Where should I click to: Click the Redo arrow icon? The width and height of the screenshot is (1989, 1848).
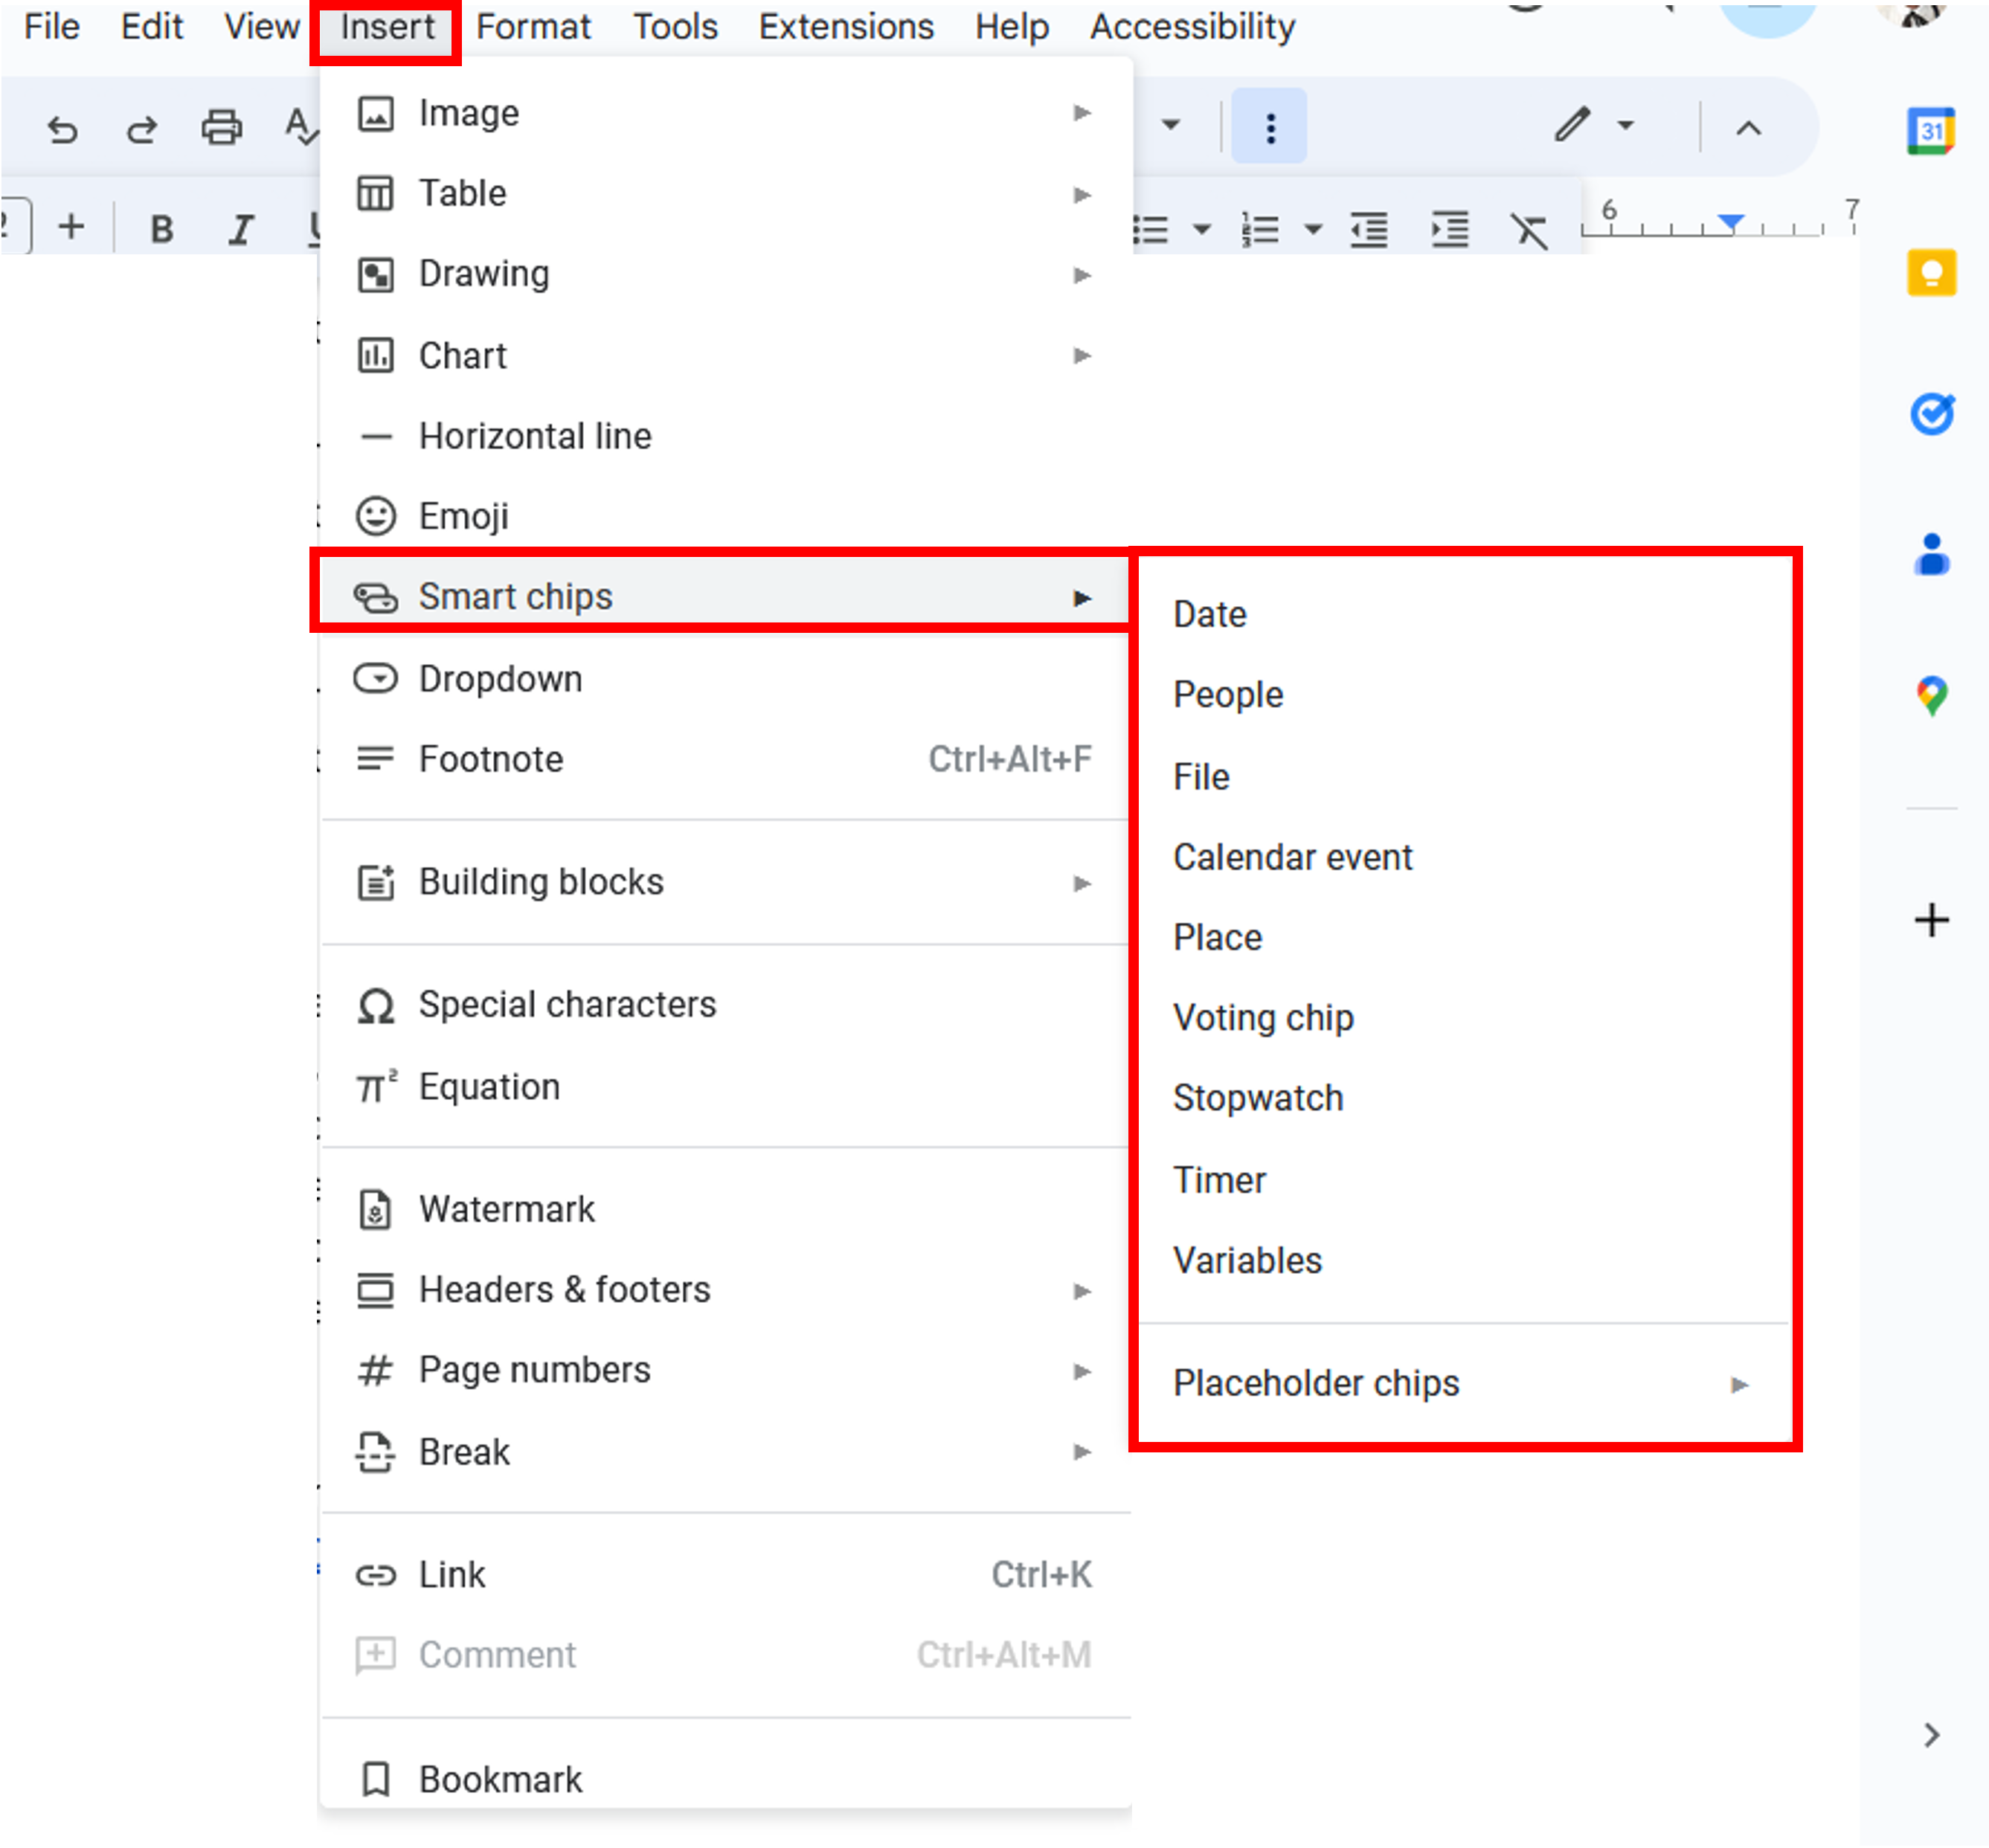coord(141,129)
